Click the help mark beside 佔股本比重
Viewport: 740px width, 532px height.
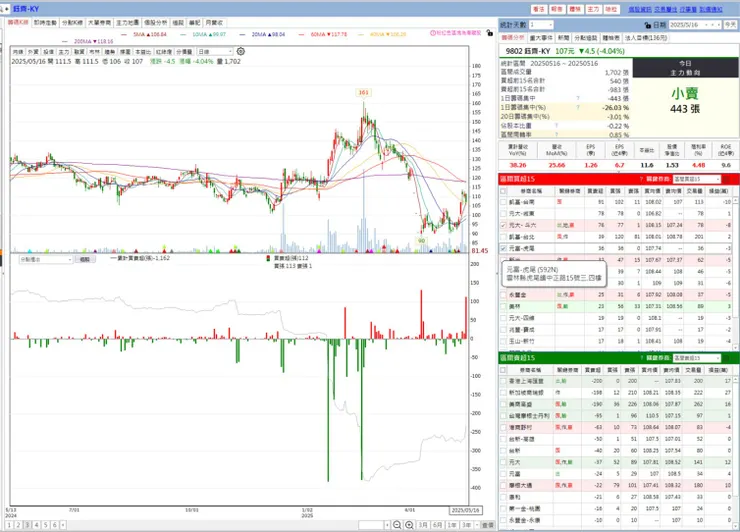[556, 126]
